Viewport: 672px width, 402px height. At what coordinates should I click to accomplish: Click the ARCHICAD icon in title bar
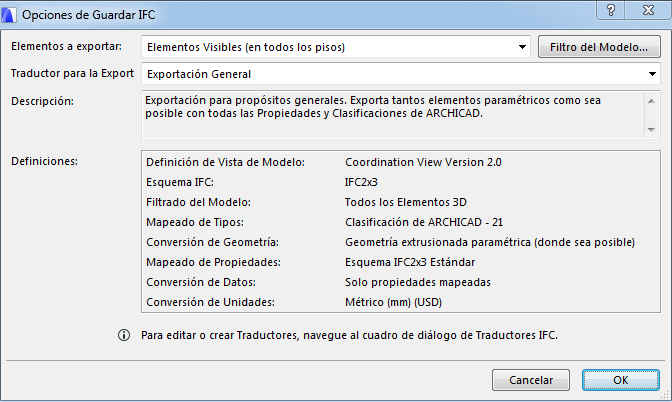(x=11, y=13)
